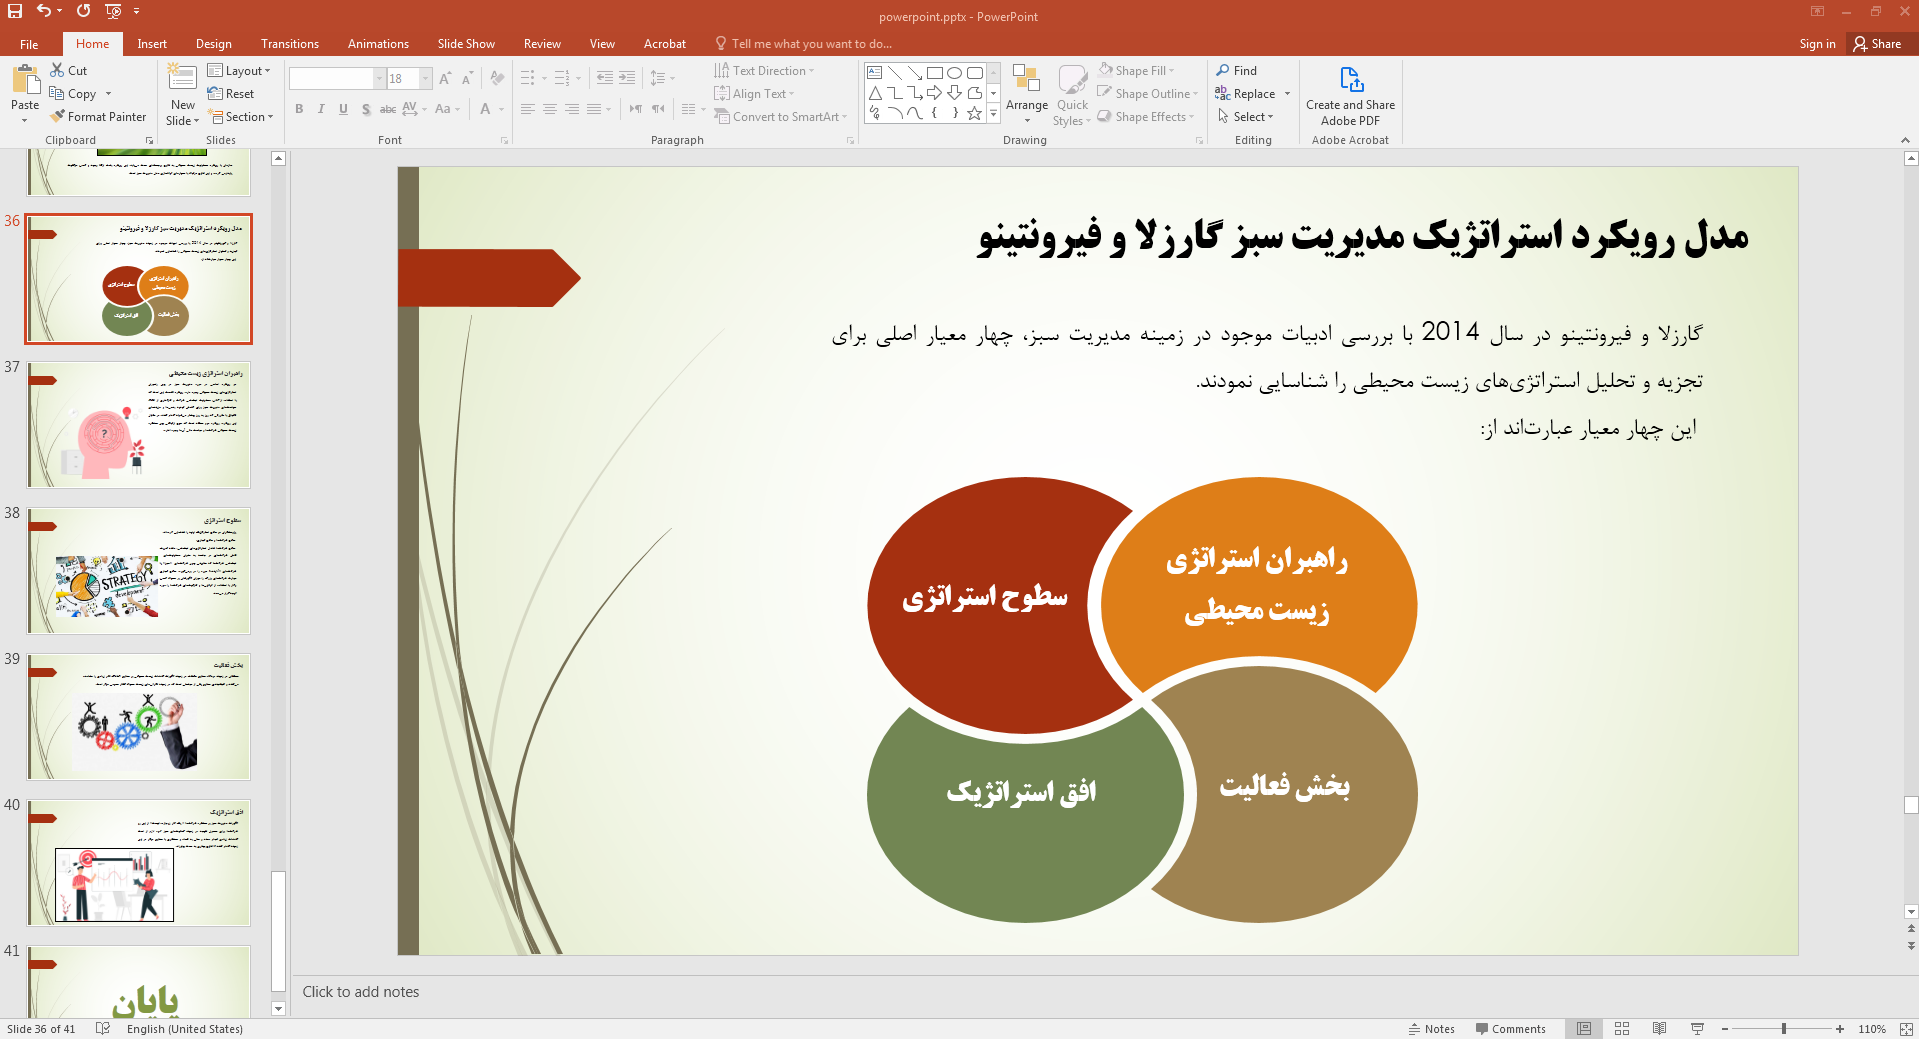The height and width of the screenshot is (1039, 1919).
Task: Open Quick Styles gallery
Action: [1072, 95]
